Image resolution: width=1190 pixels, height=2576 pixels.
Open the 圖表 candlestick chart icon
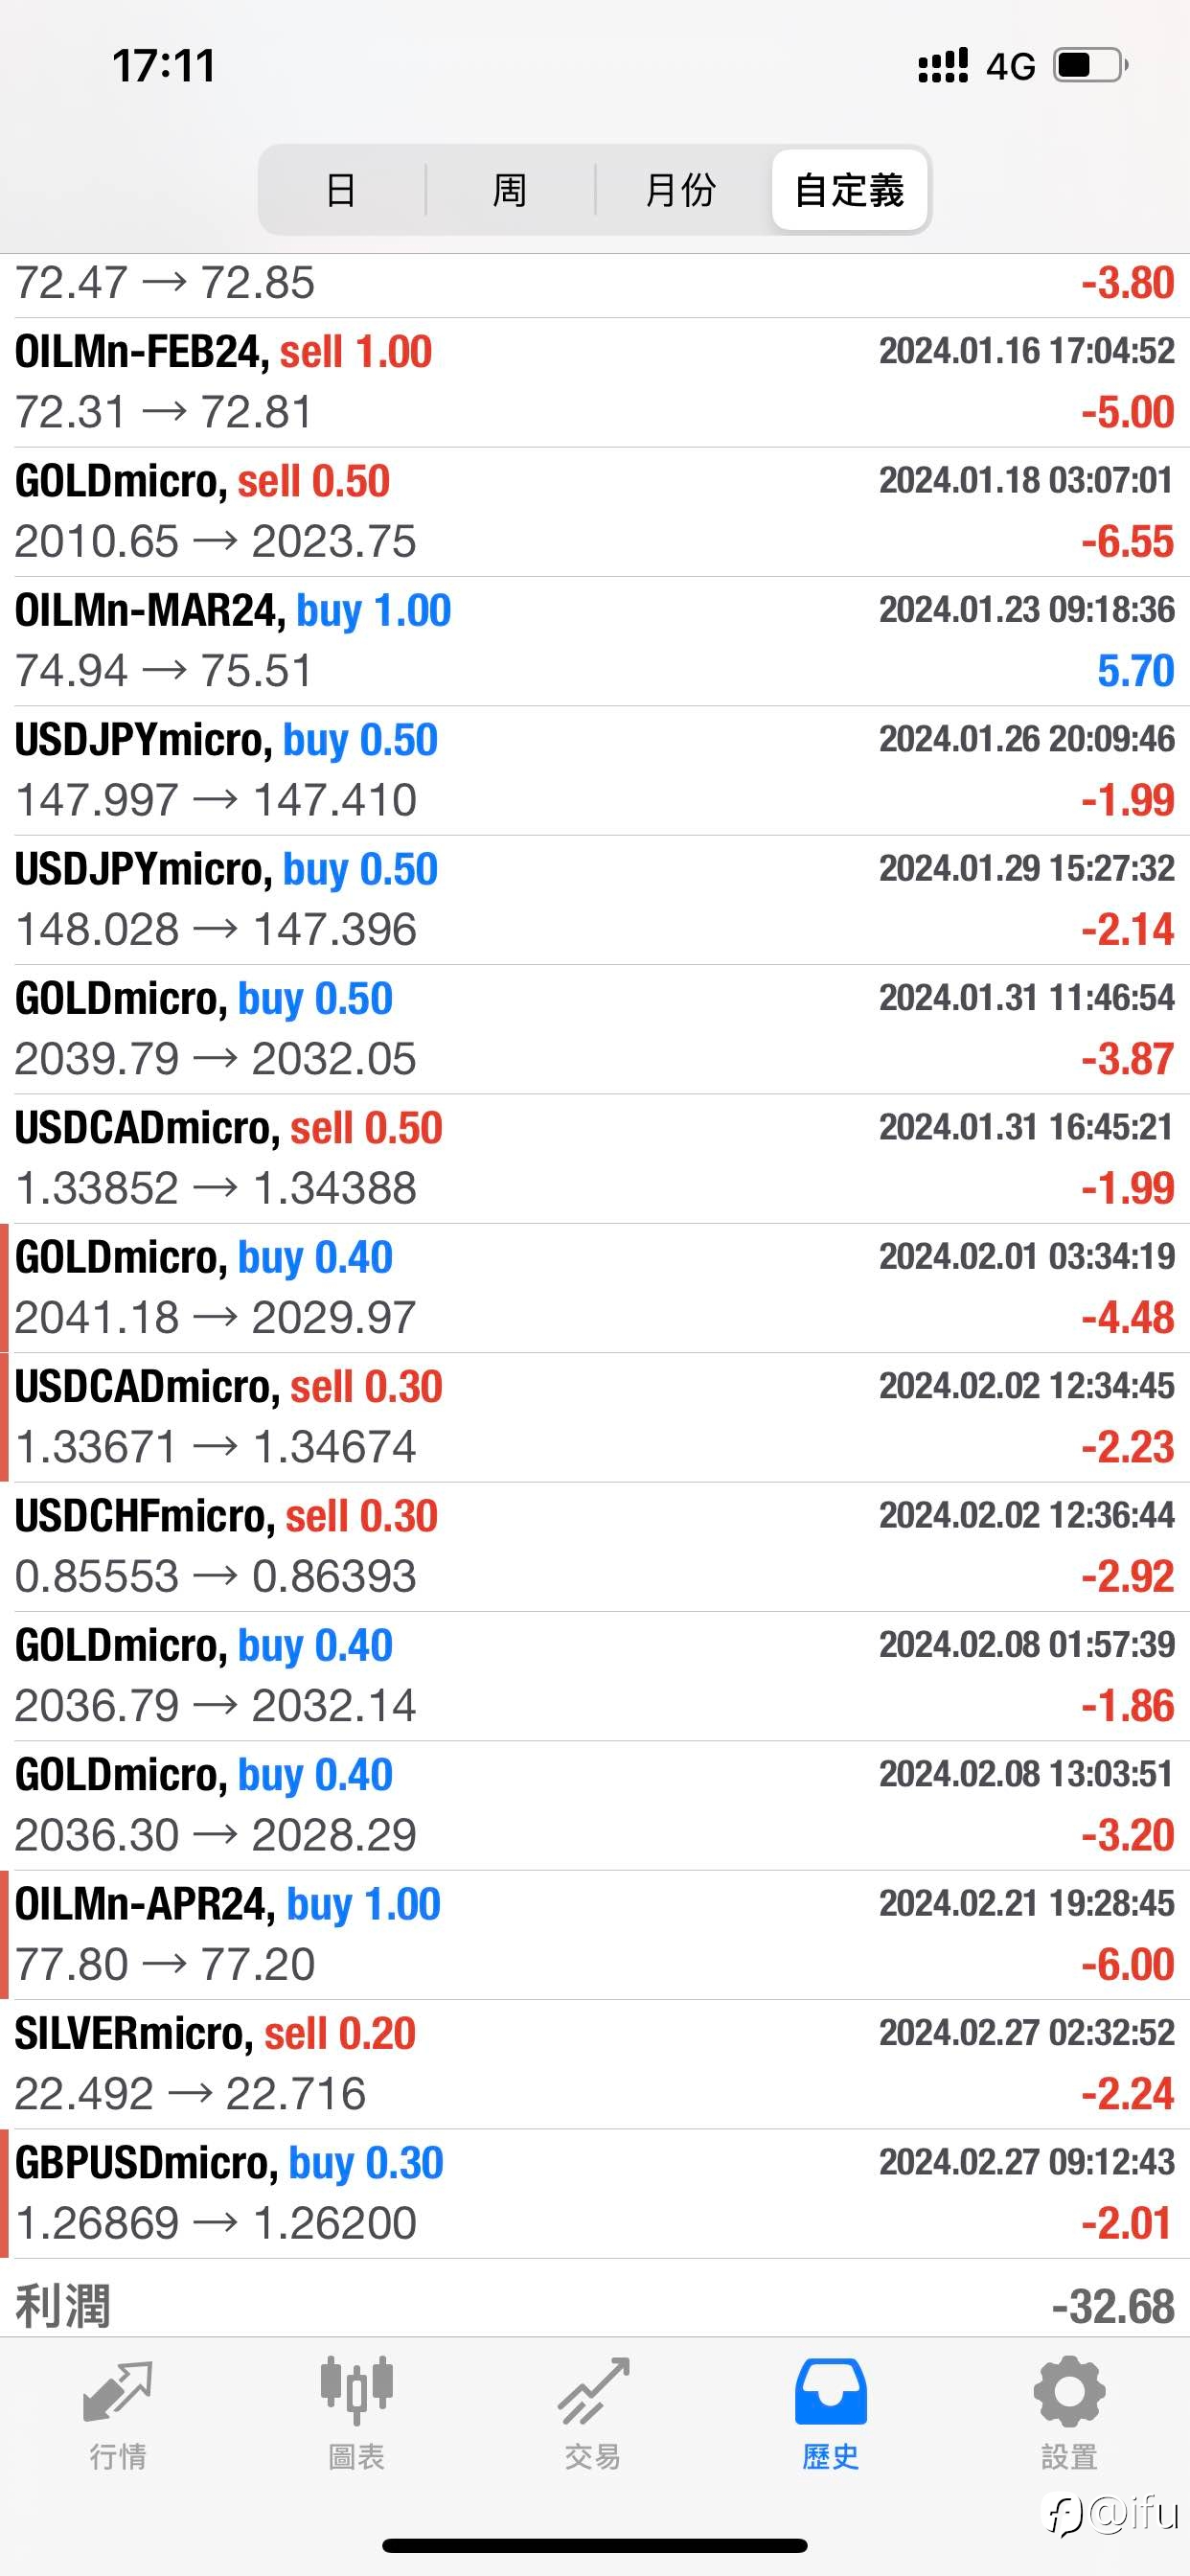[x=356, y=2392]
